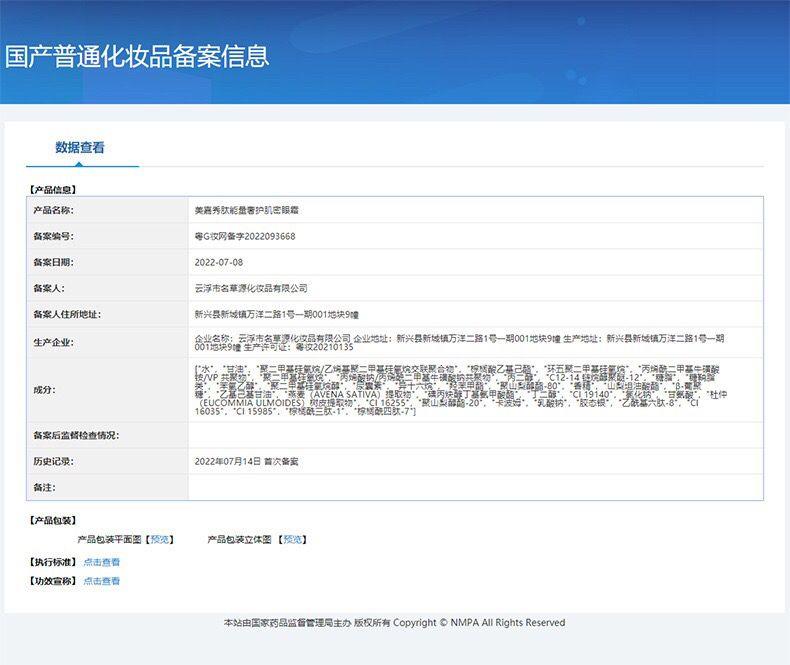This screenshot has width=790, height=665.
Task: Click the 备案人 label cell
Action: pos(107,288)
